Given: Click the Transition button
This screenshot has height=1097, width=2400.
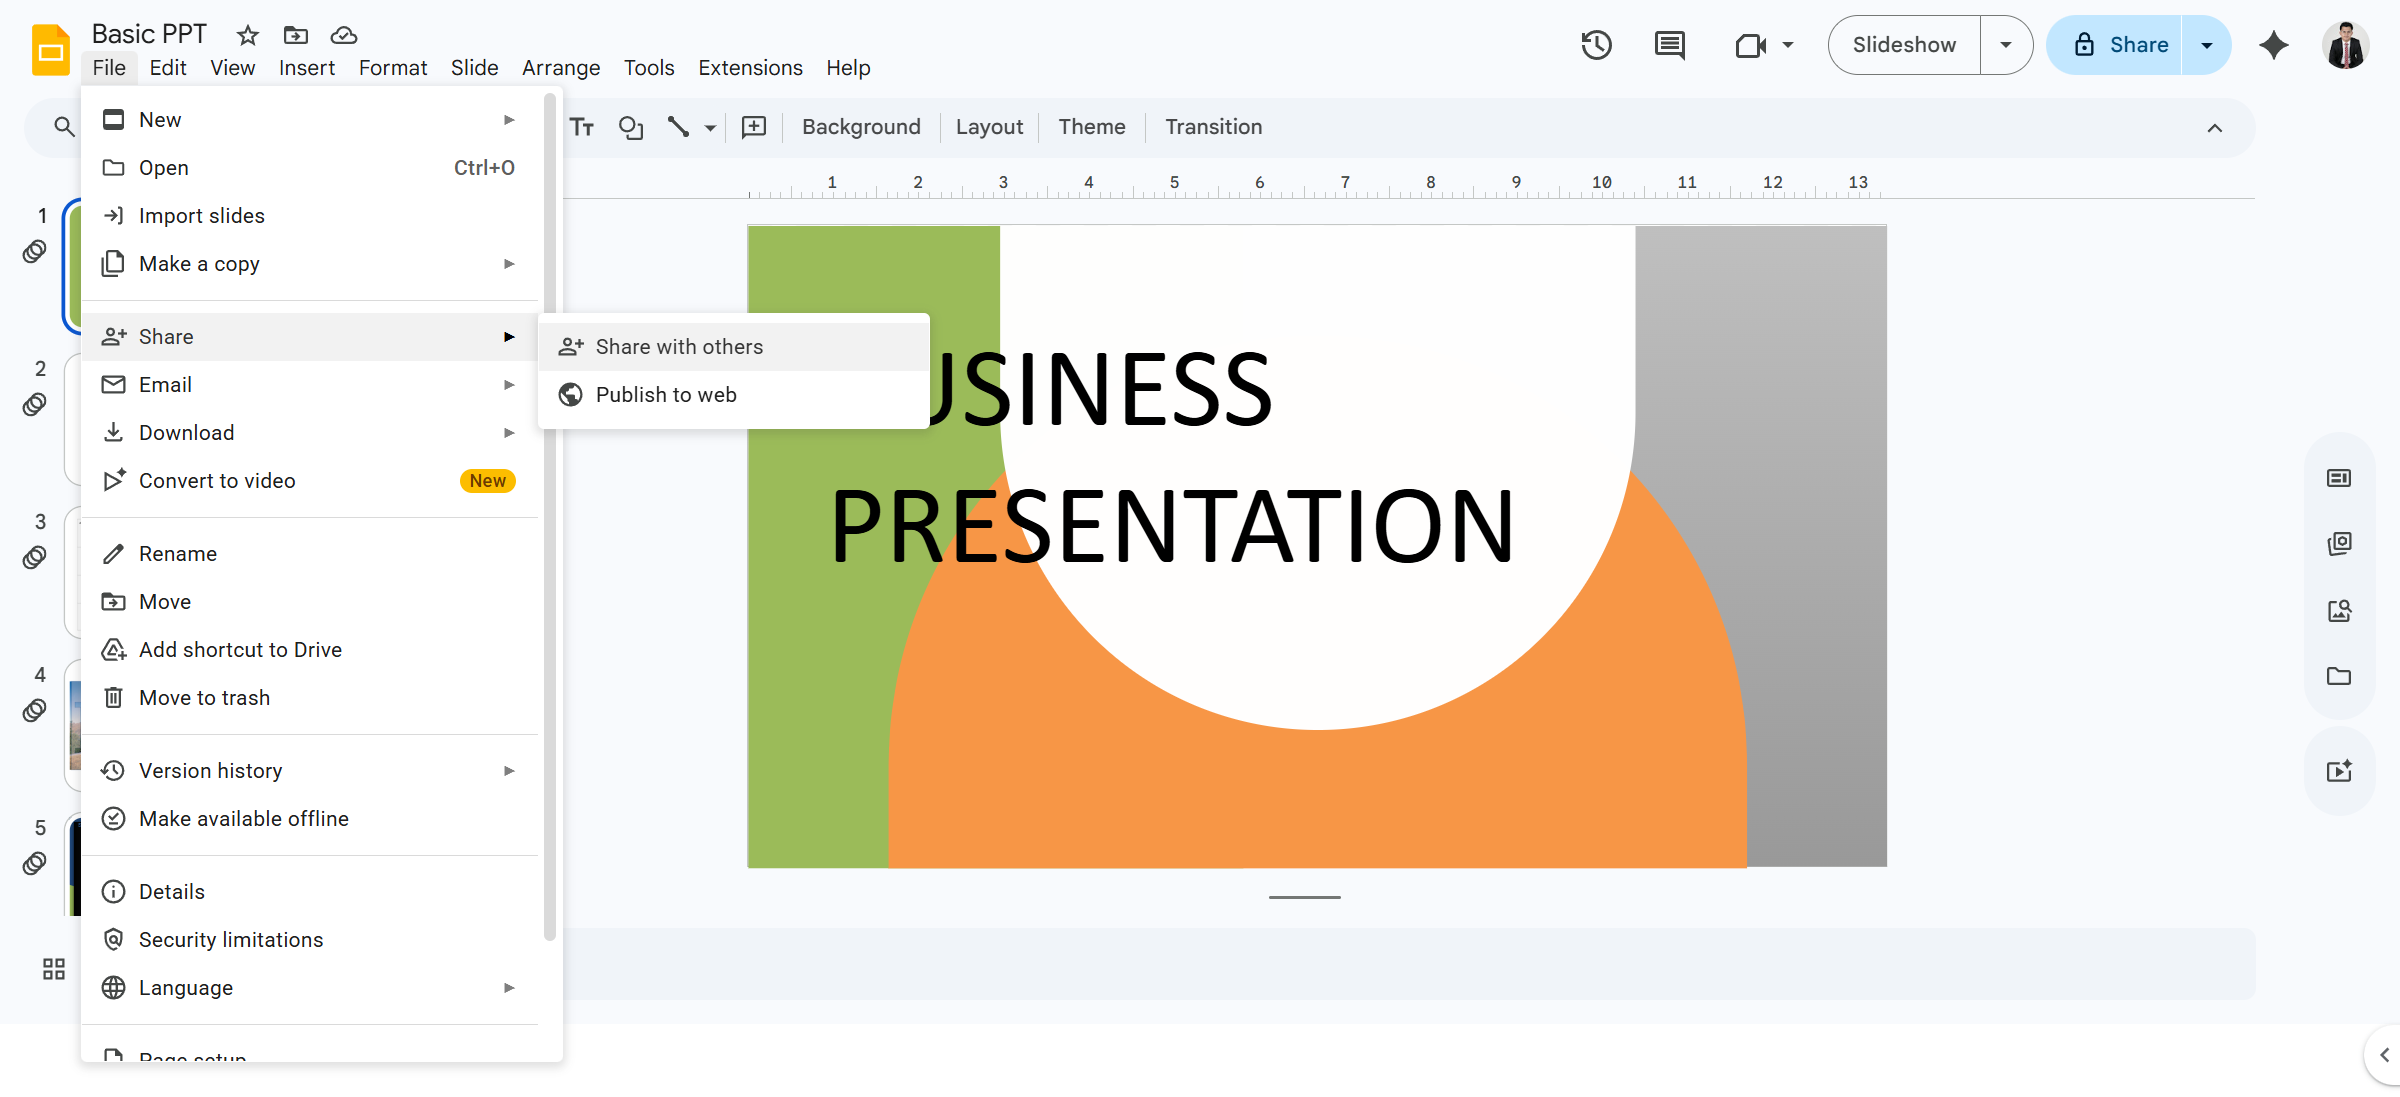Looking at the screenshot, I should [1213, 127].
